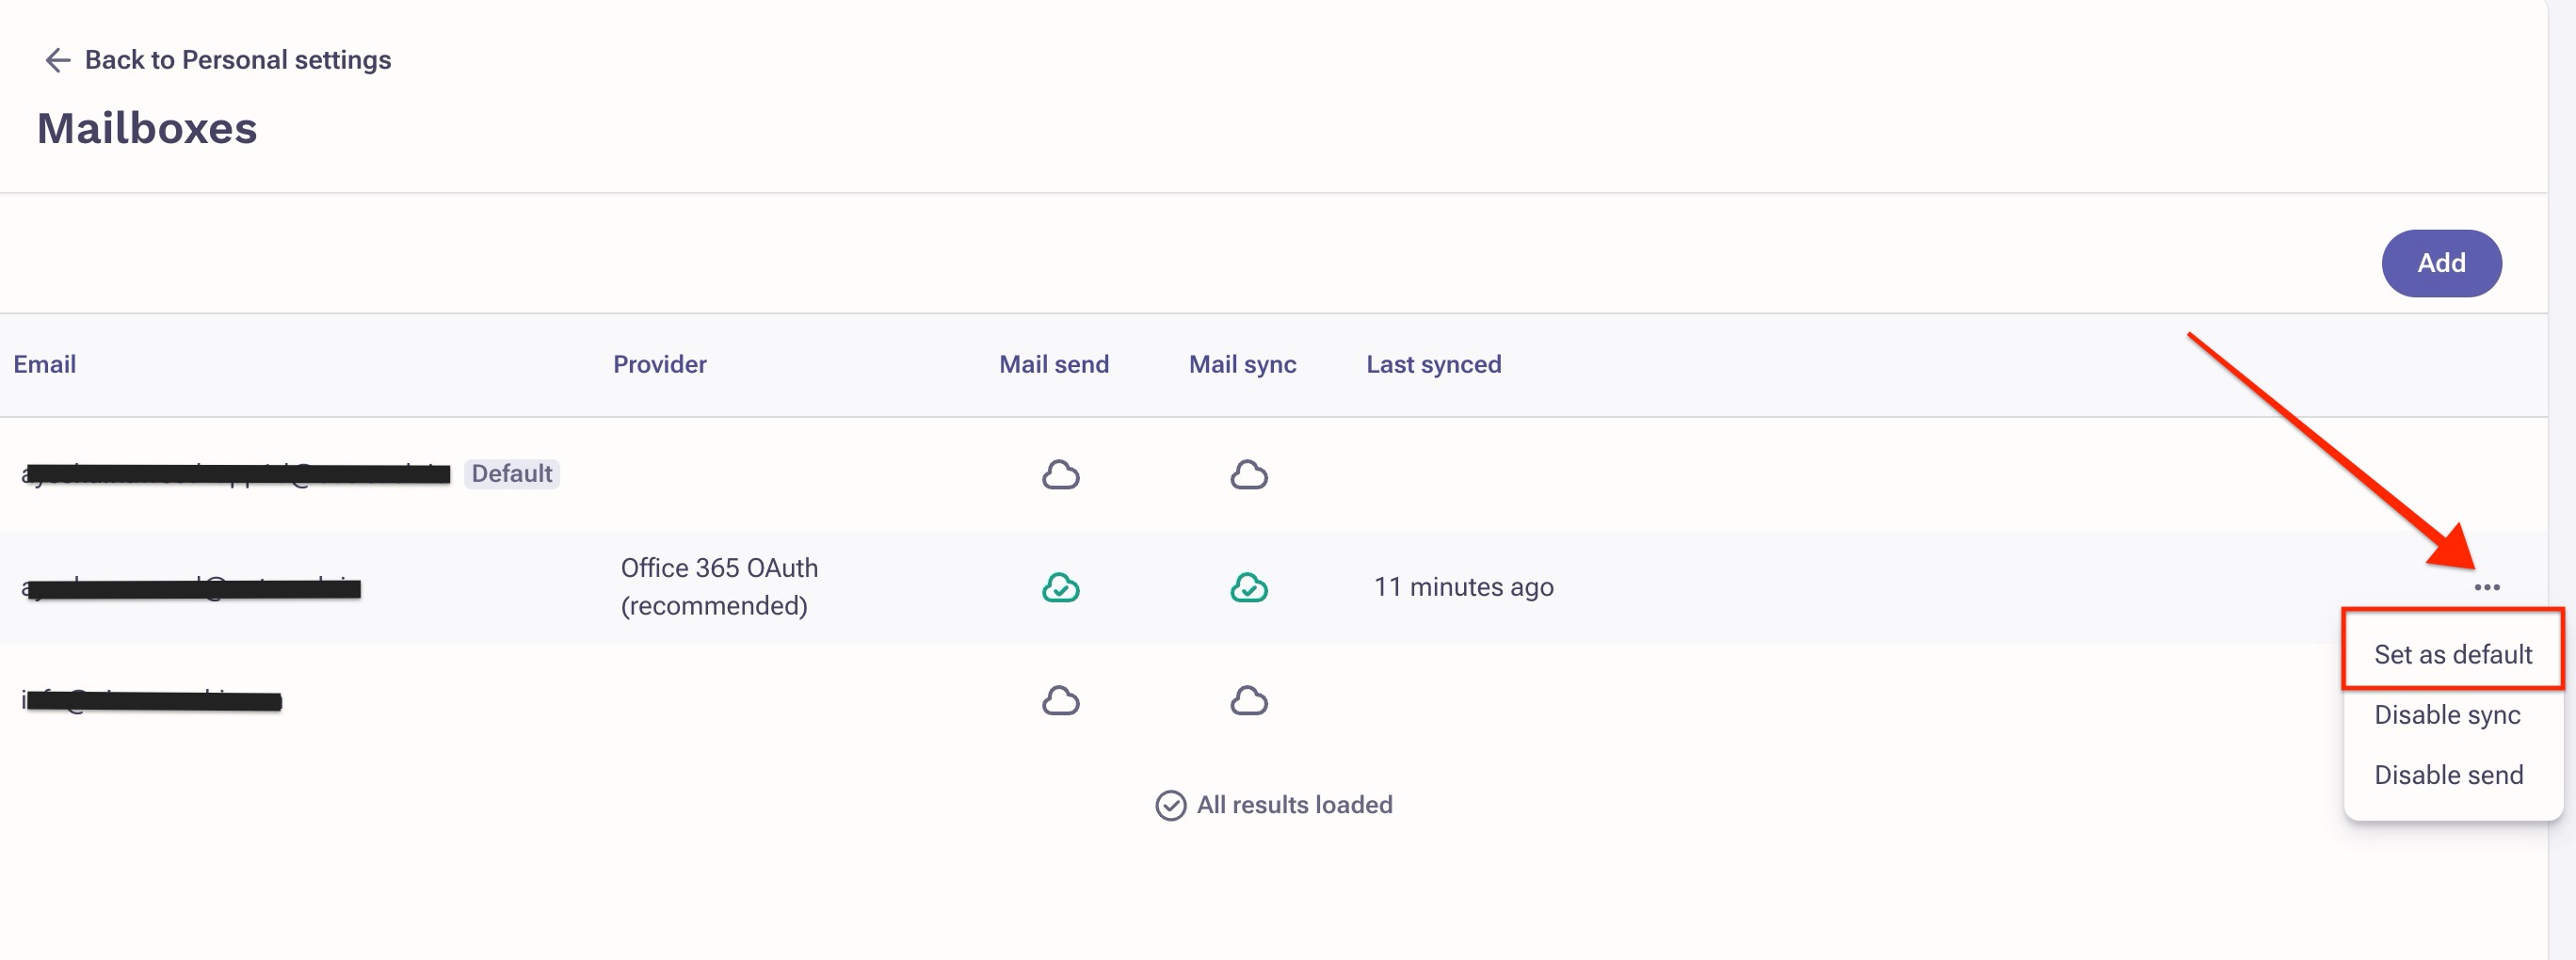Click the Mail sync cloud icon in Default row

1248,474
